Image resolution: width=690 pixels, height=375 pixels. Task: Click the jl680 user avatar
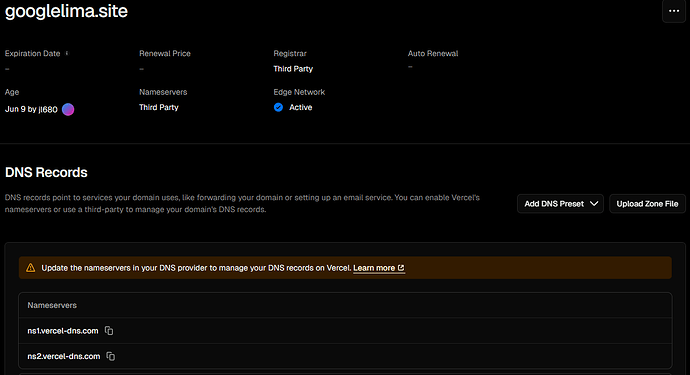pyautogui.click(x=68, y=109)
